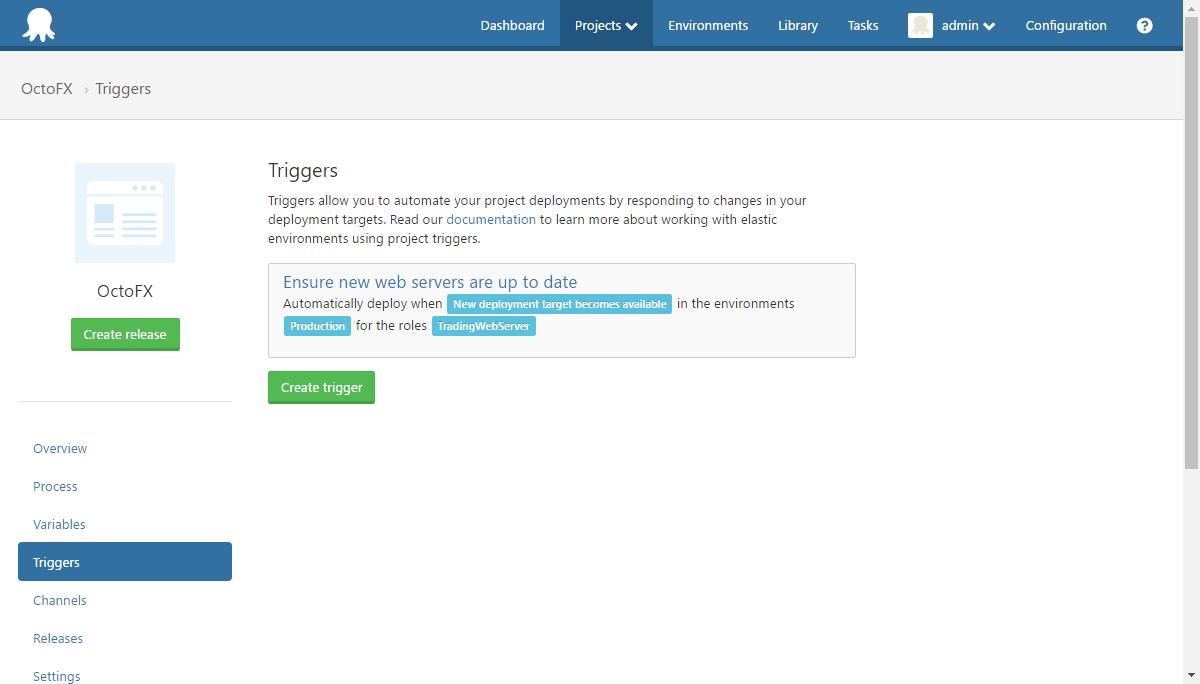The width and height of the screenshot is (1200, 684).
Task: Open Configuration from the top bar
Action: point(1066,25)
